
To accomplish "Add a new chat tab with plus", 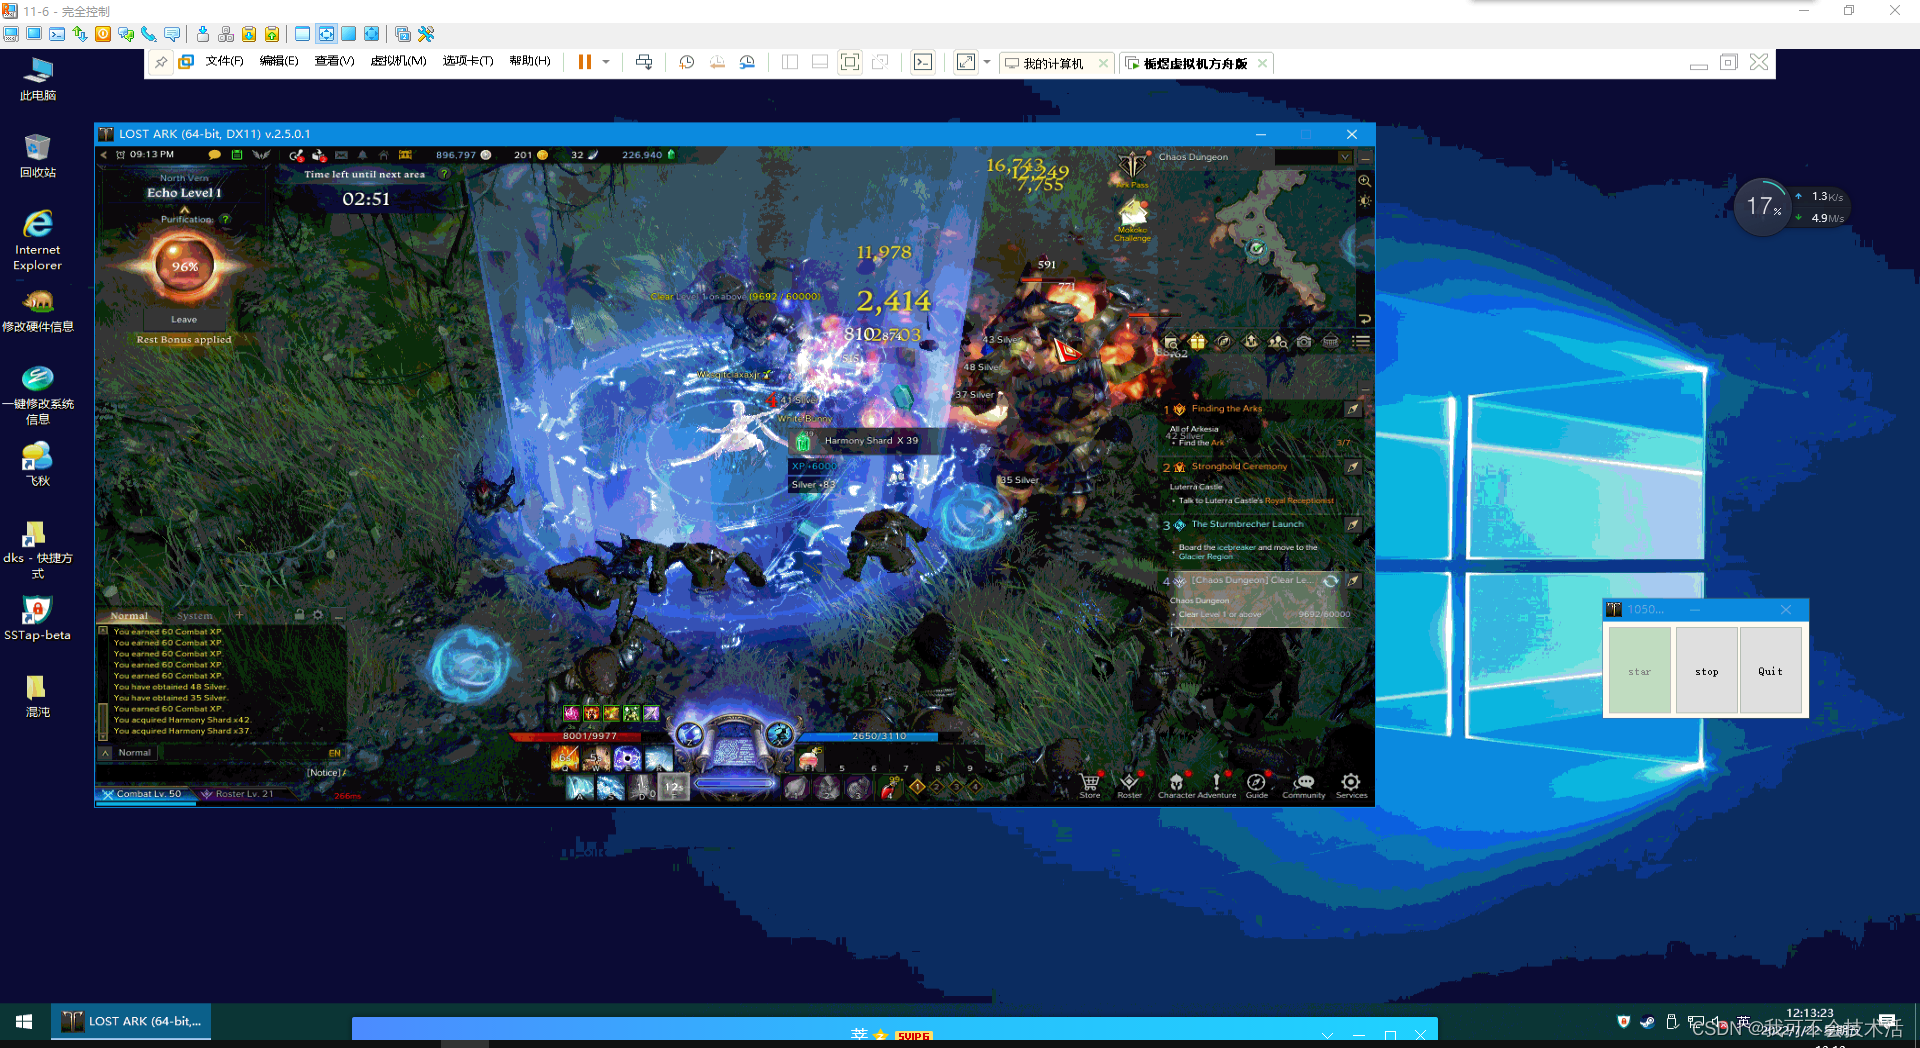I will (x=239, y=615).
